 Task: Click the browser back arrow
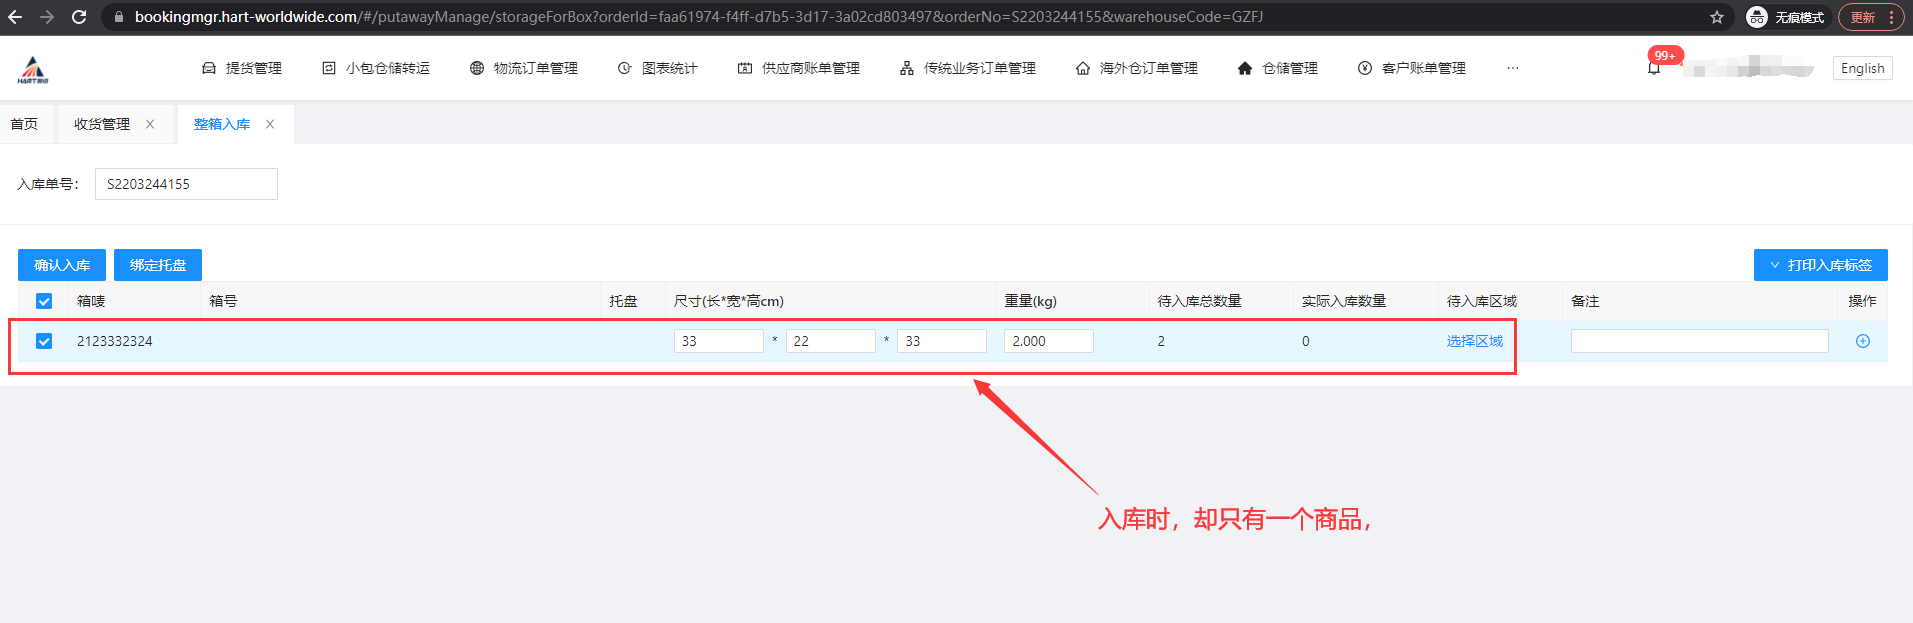point(15,17)
